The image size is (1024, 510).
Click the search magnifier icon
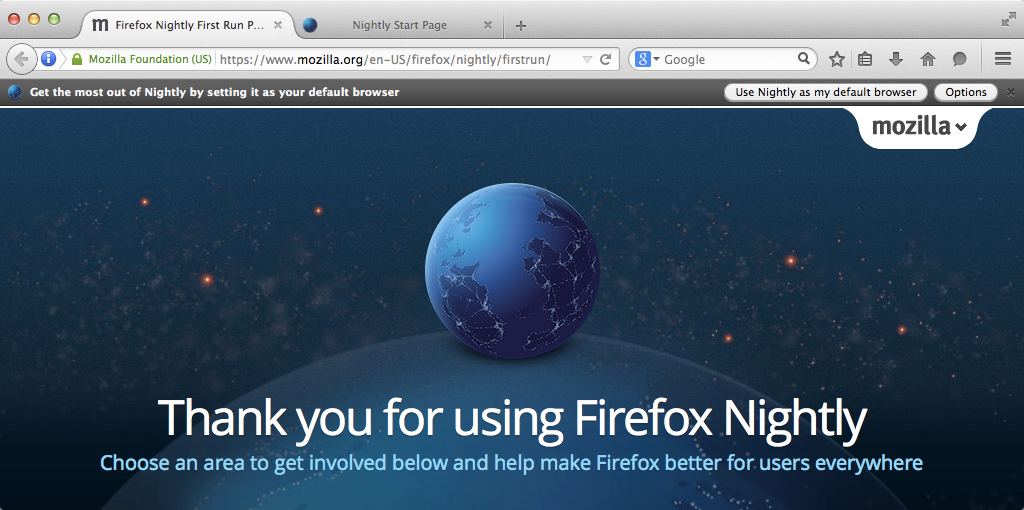coord(804,59)
